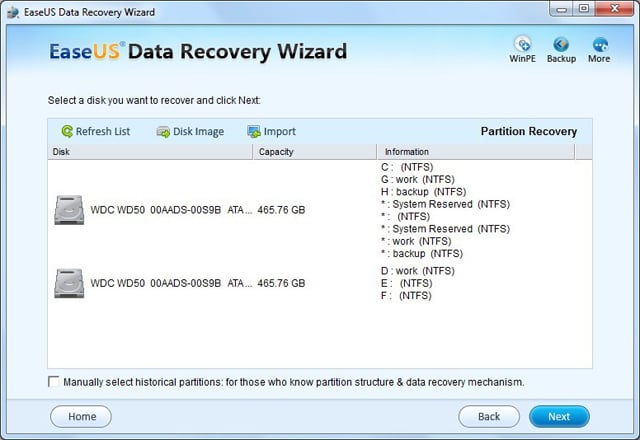Select the C: (NTFS) partition entry
Viewport: 640px width, 440px height.
(407, 167)
